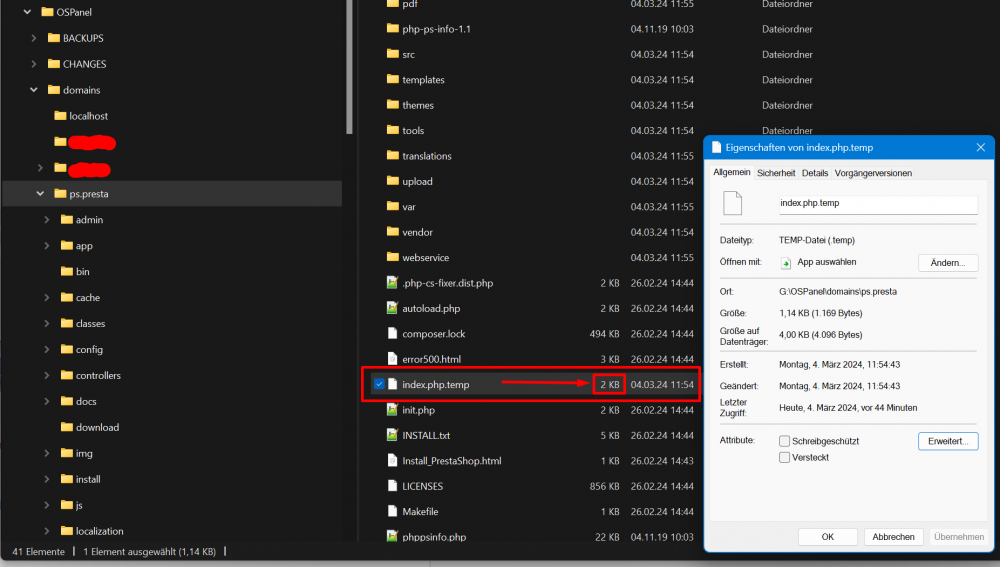Click the src folder icon in file list
Viewport: 1000px width, 567px height.
pos(392,54)
